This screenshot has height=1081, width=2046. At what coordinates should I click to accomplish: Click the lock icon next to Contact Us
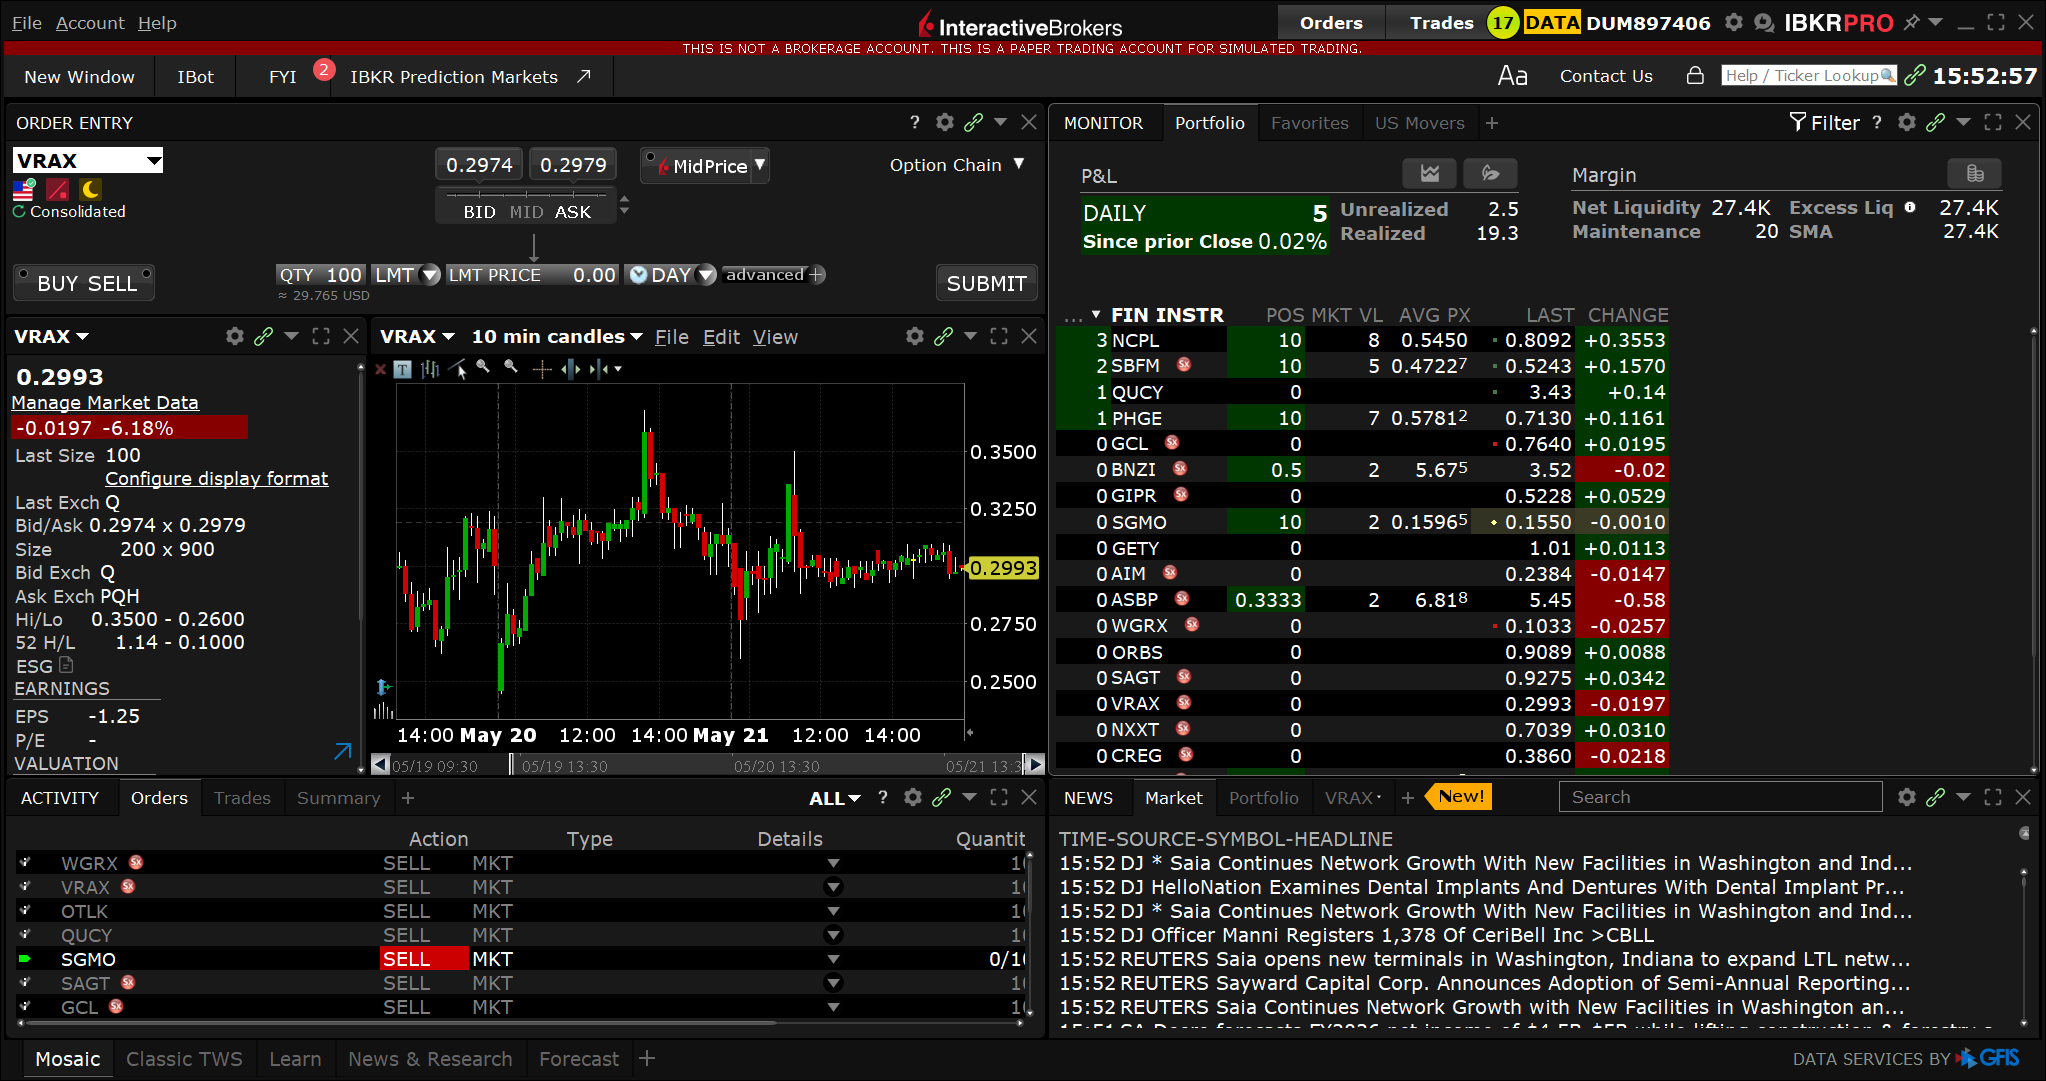[1695, 75]
